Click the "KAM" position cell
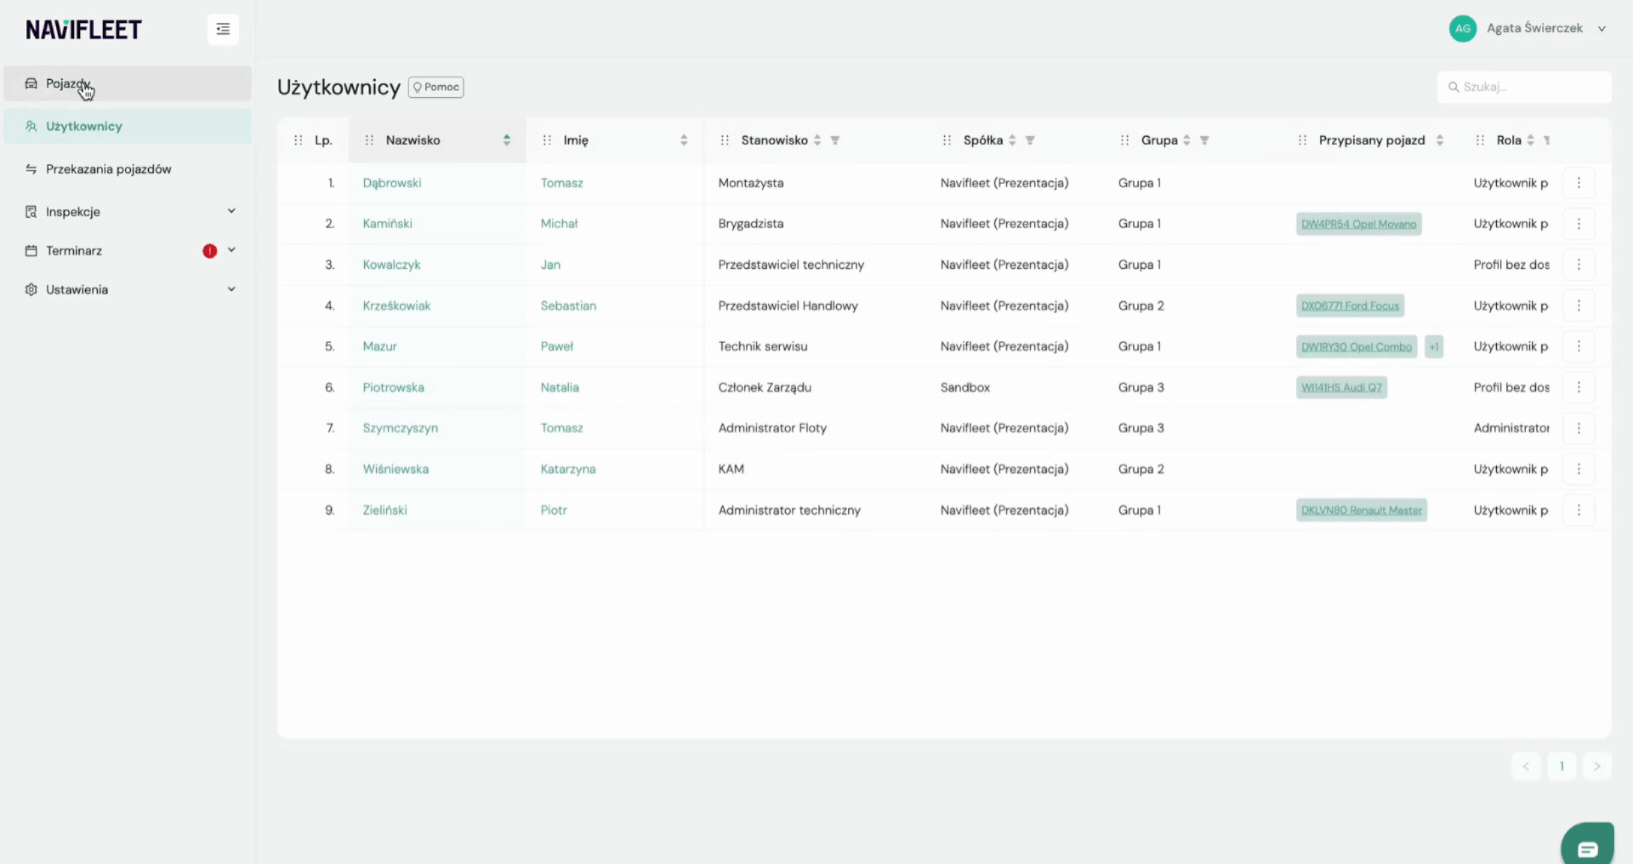 731,469
